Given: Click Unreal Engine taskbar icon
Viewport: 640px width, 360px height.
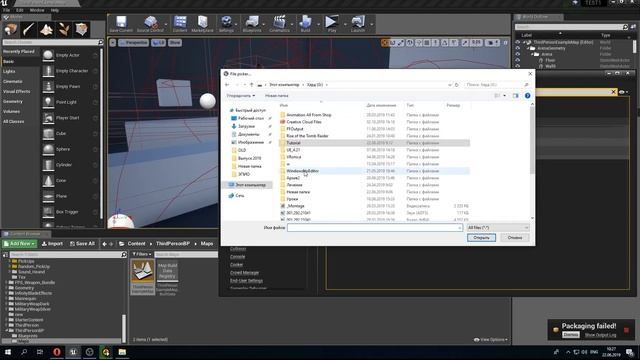Looking at the screenshot, I should tap(73, 352).
